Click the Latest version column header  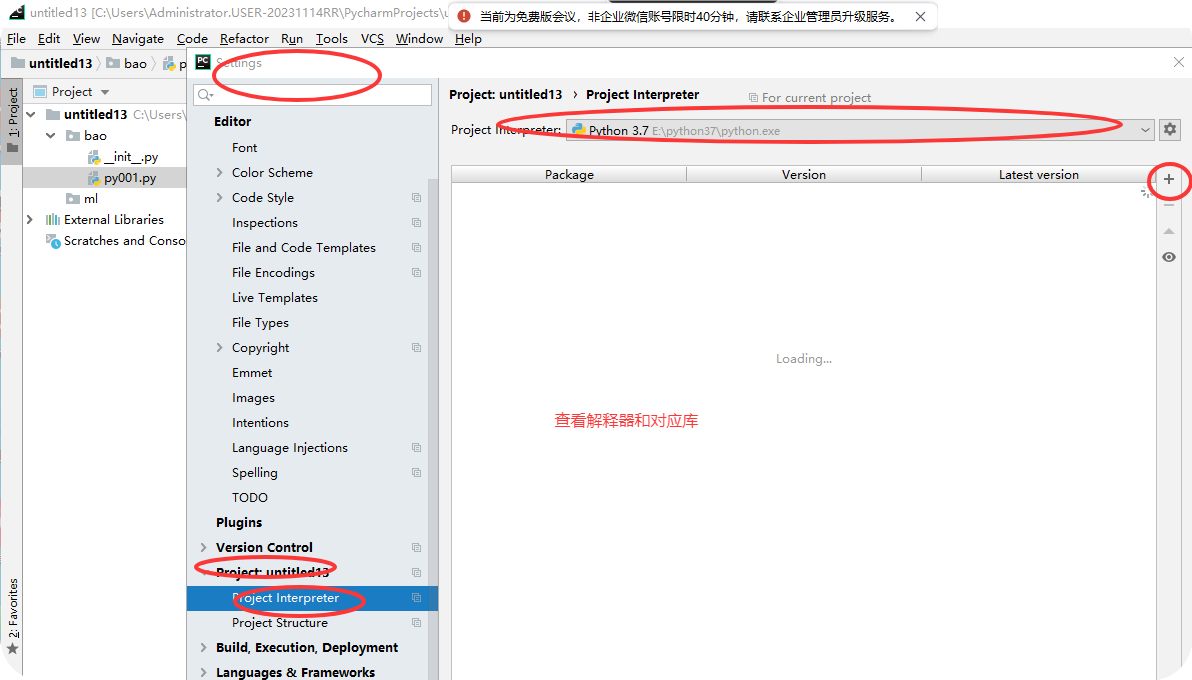point(1038,175)
